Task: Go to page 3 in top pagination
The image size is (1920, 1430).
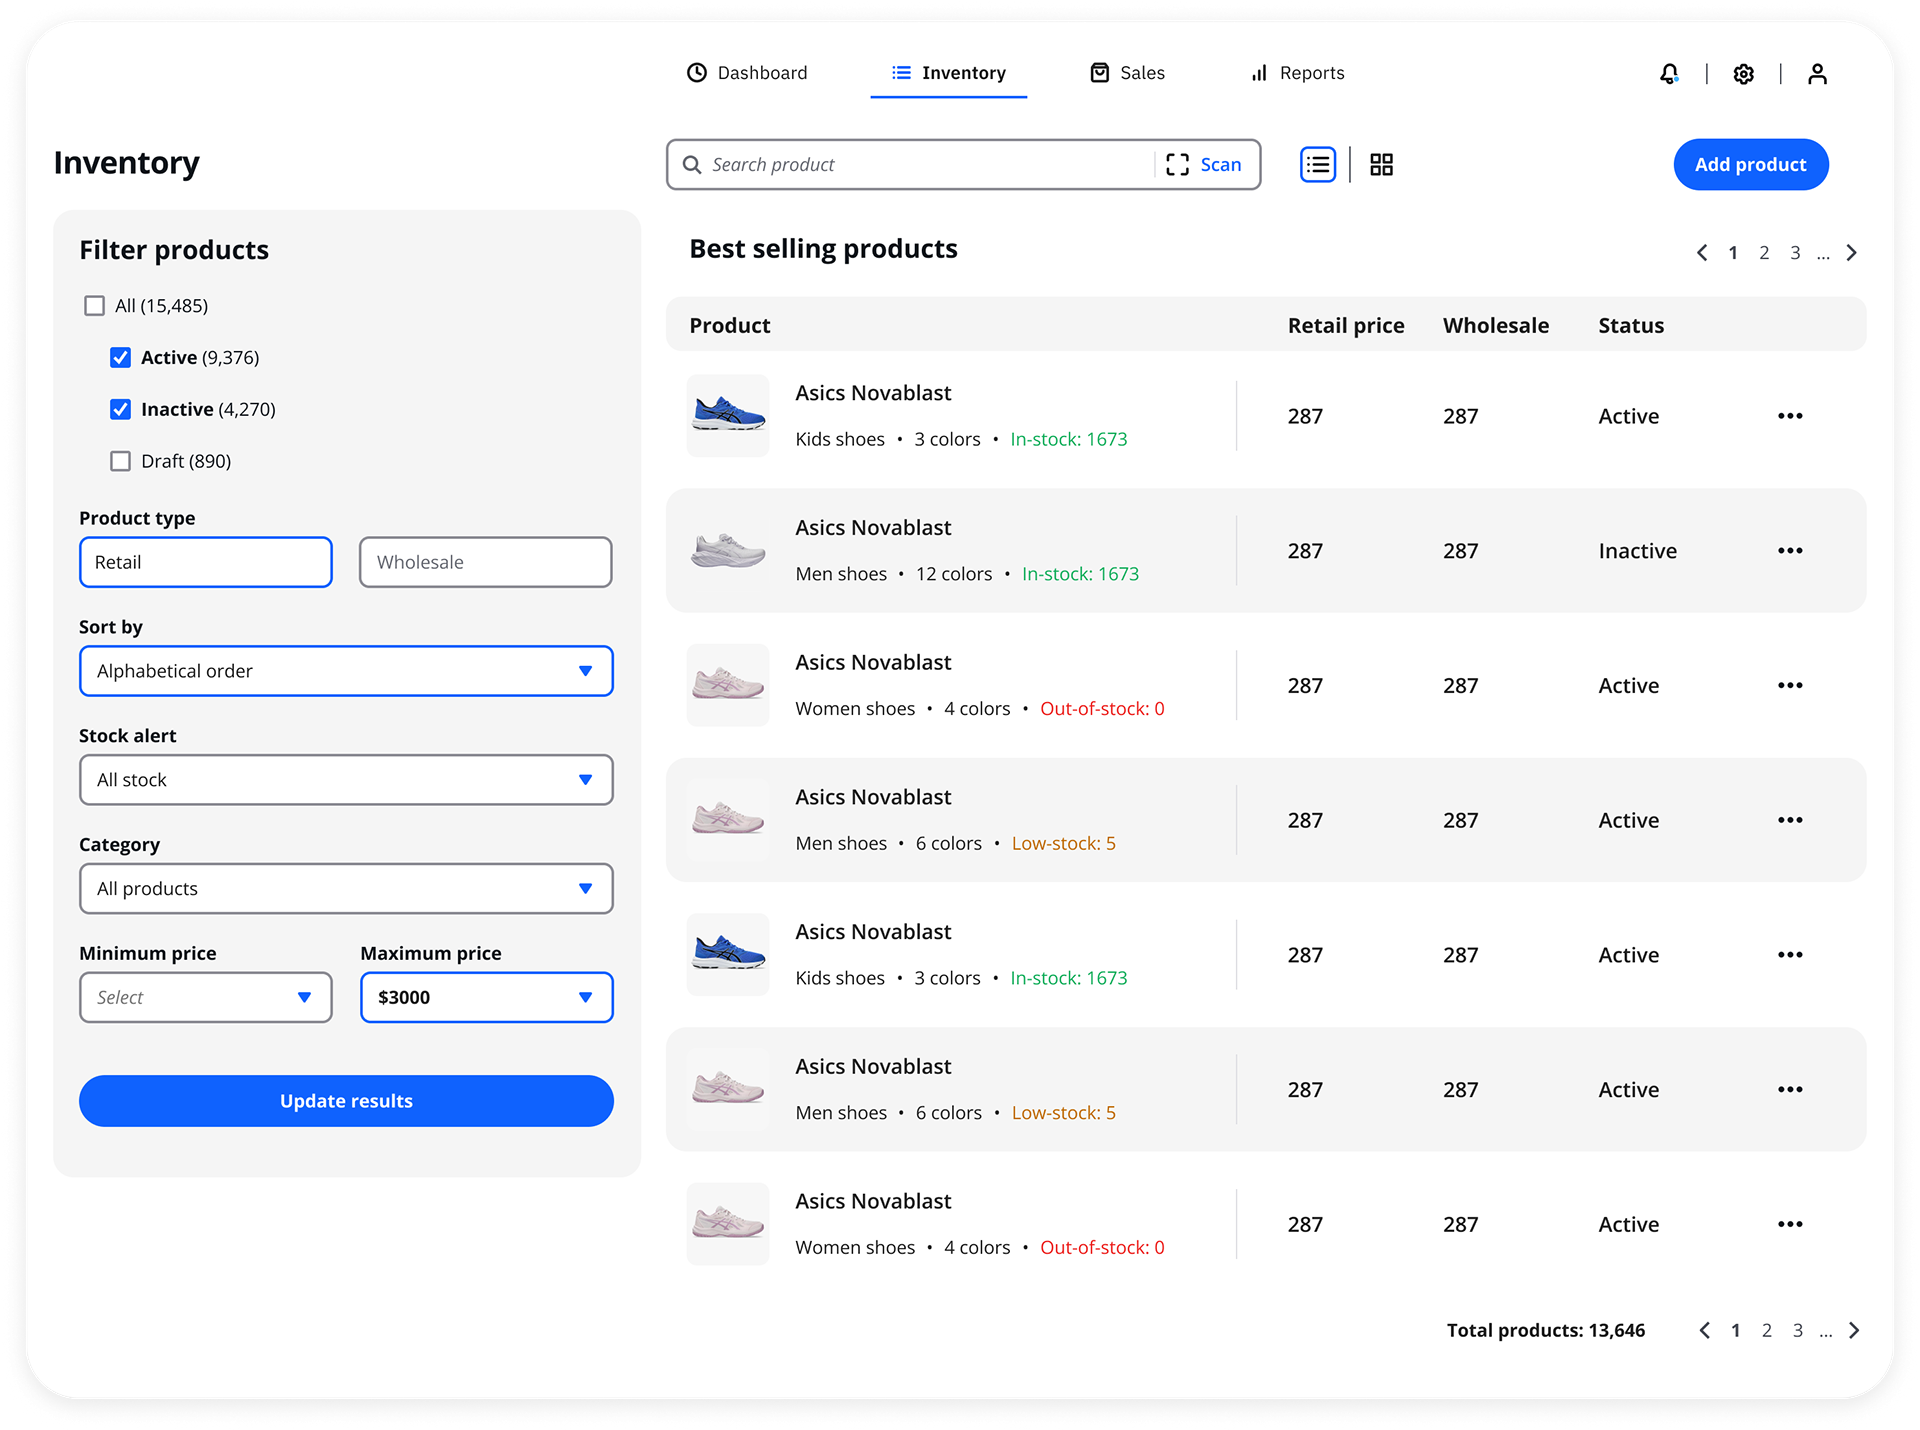Action: click(1795, 253)
